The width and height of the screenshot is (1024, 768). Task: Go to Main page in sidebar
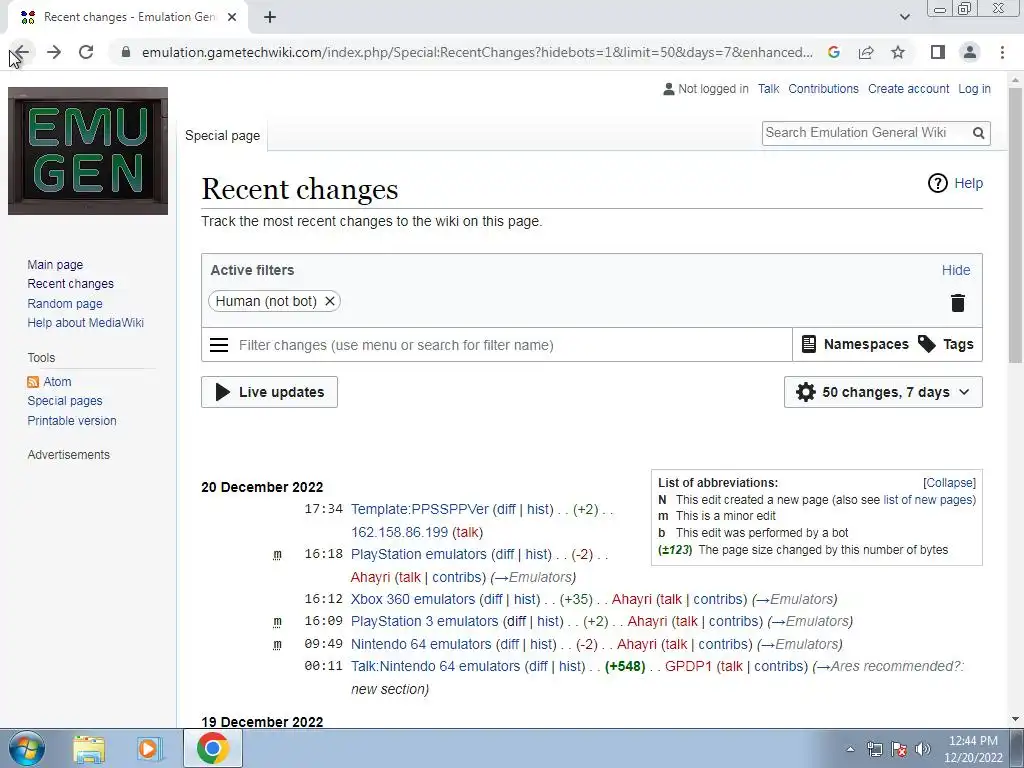coord(55,264)
